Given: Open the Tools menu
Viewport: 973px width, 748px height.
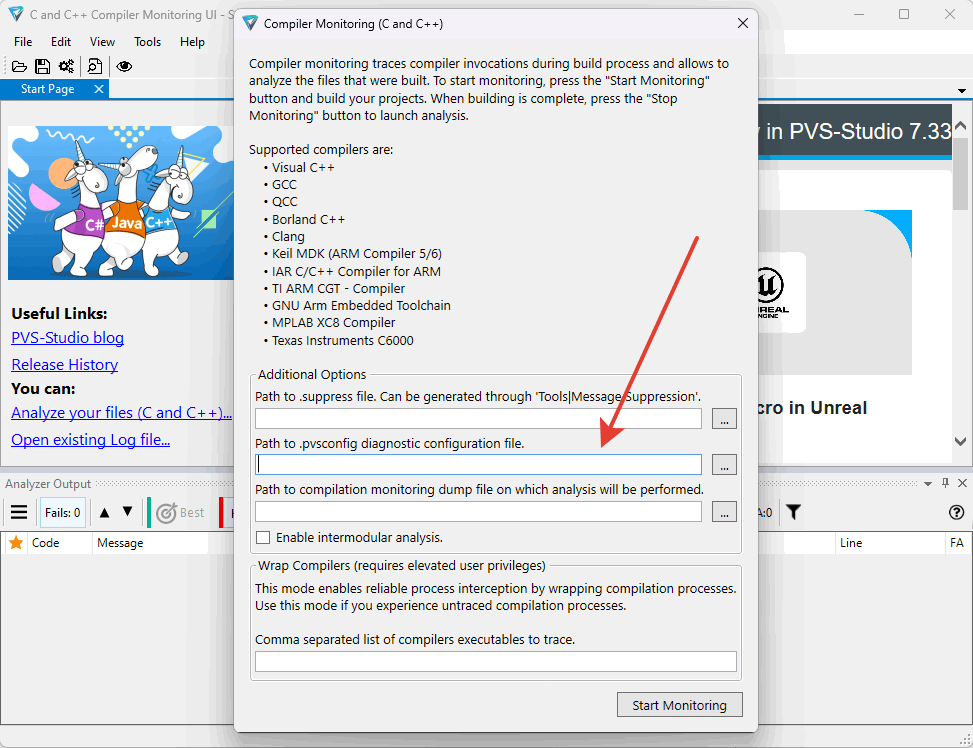Looking at the screenshot, I should click(x=147, y=42).
